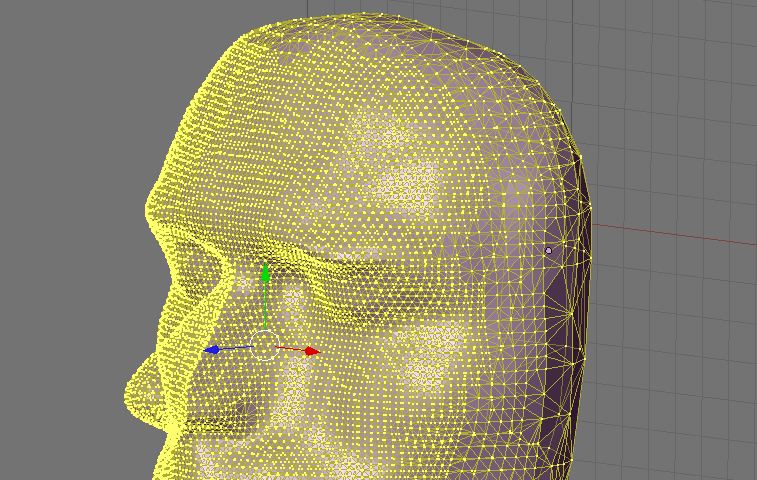Screen dimensions: 757x480
Task: Click the red X-axis arrow shaft
Action: pyautogui.click(x=290, y=349)
